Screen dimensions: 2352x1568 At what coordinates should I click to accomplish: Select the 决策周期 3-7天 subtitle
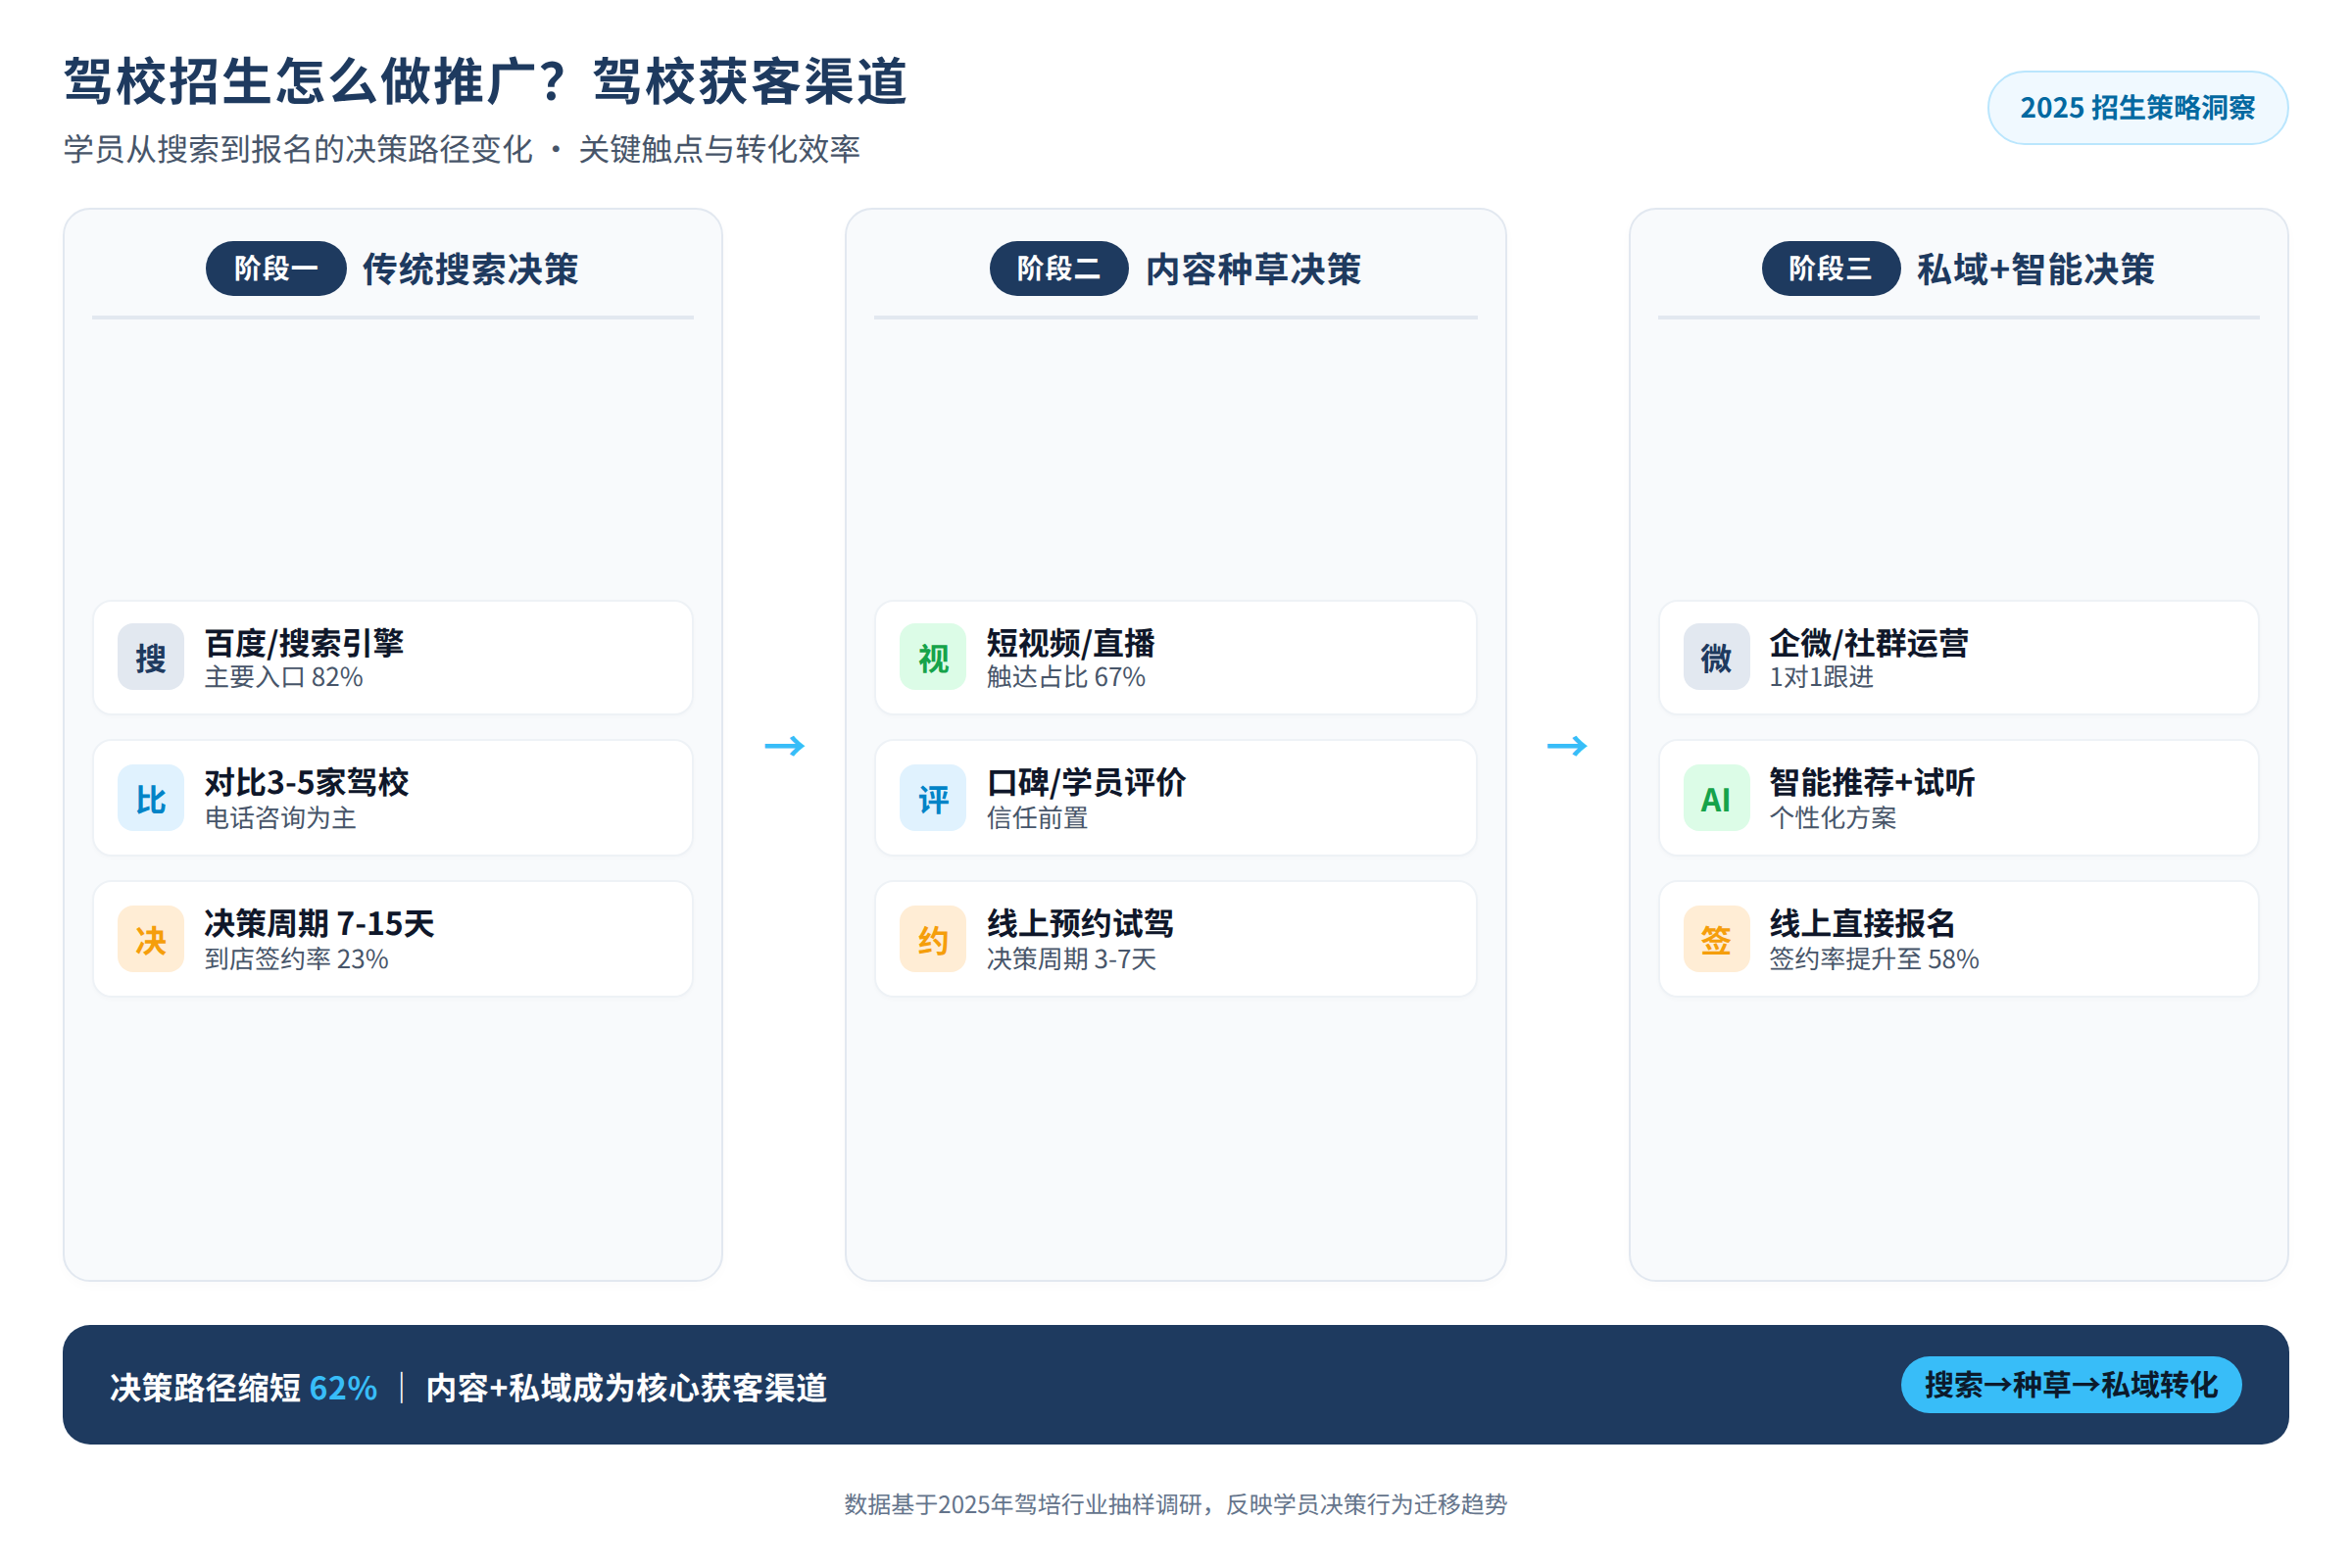click(x=1072, y=960)
